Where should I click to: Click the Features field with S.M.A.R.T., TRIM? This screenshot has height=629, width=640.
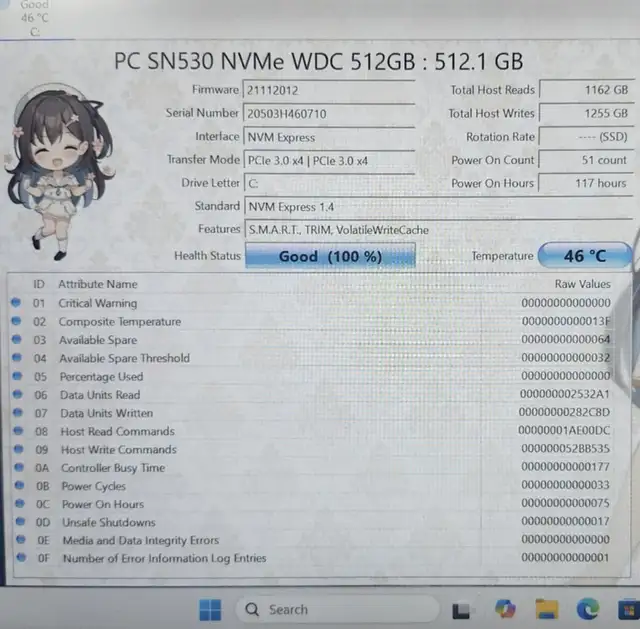coord(439,230)
